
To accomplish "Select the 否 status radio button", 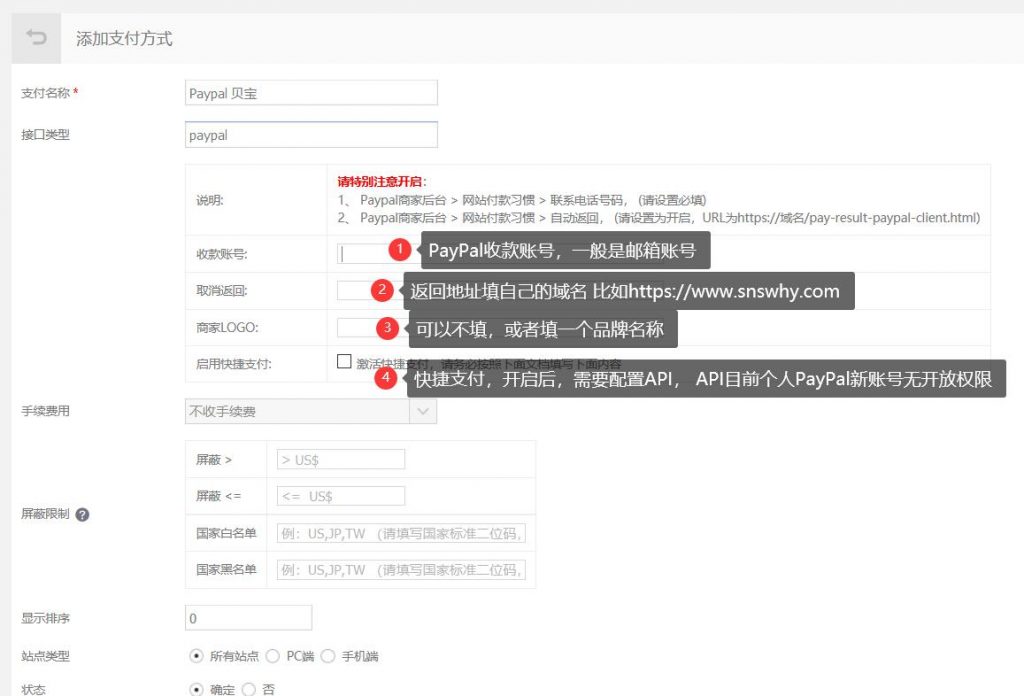I will pyautogui.click(x=249, y=689).
